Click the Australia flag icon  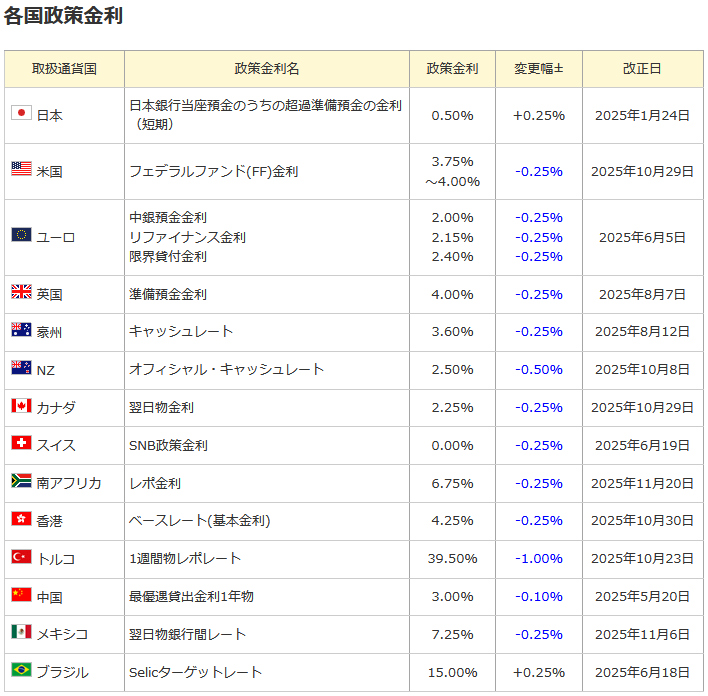(x=21, y=330)
